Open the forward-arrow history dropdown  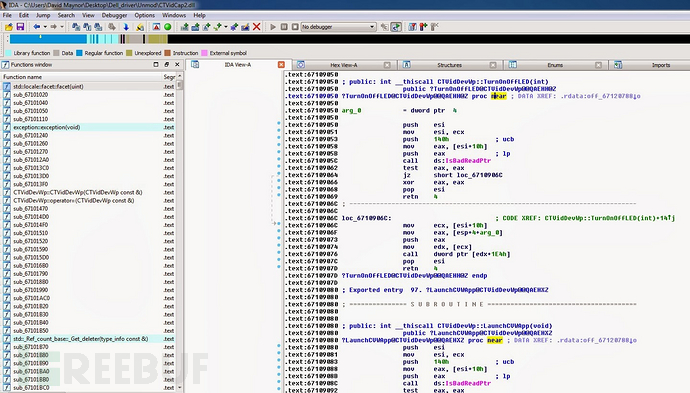(62, 27)
